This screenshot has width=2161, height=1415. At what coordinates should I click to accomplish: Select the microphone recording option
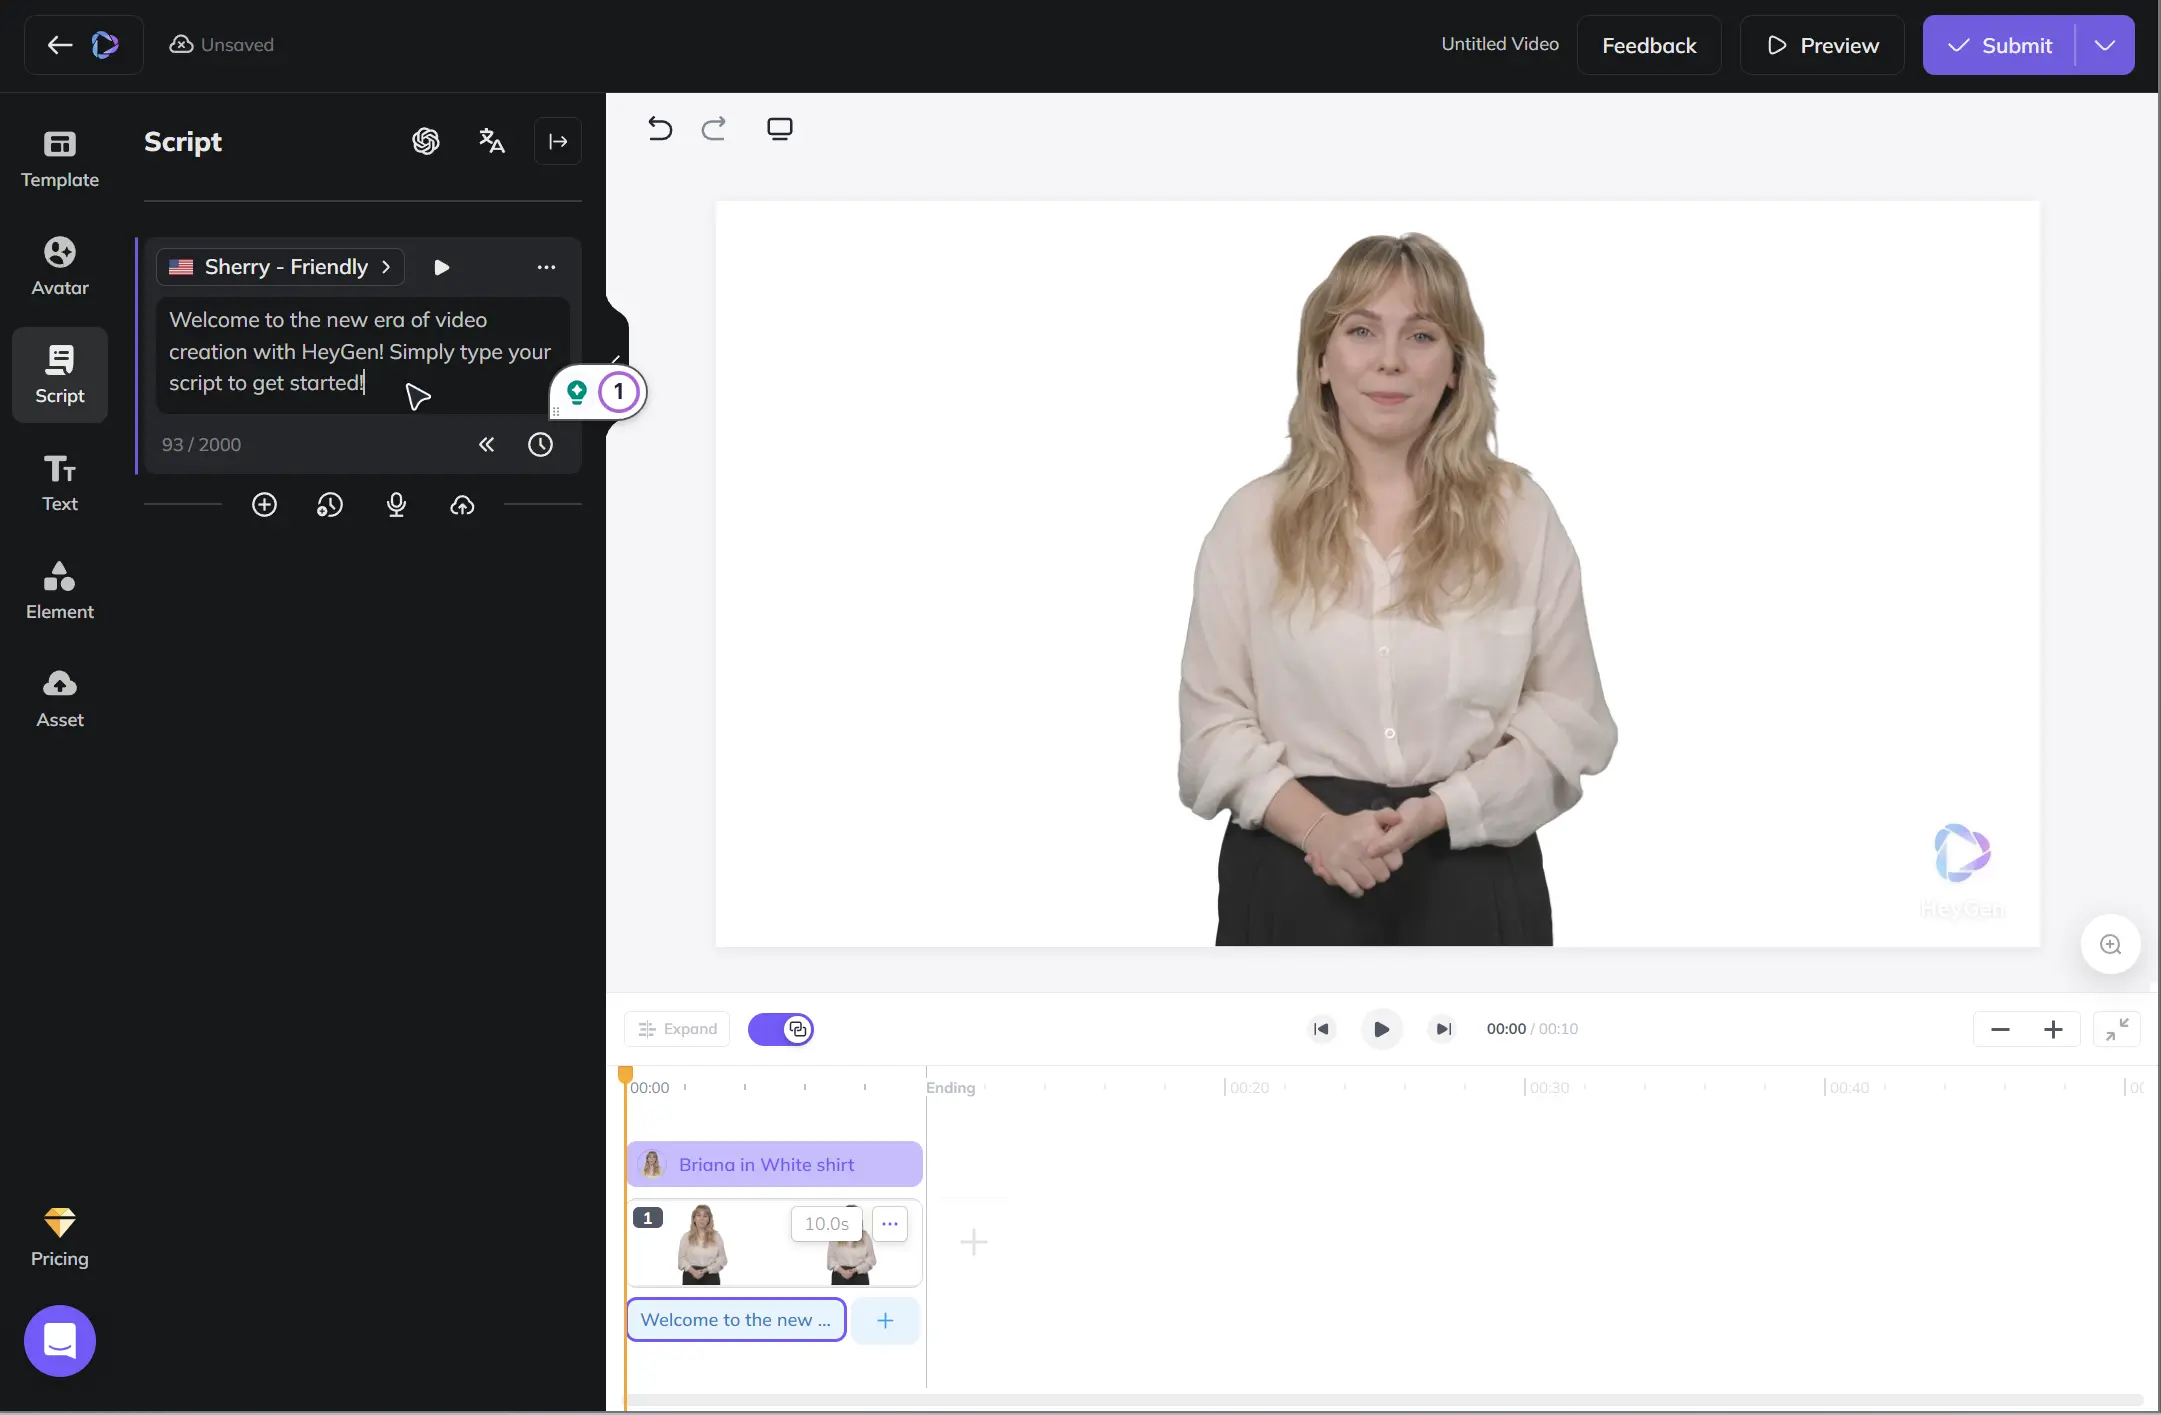pyautogui.click(x=397, y=505)
